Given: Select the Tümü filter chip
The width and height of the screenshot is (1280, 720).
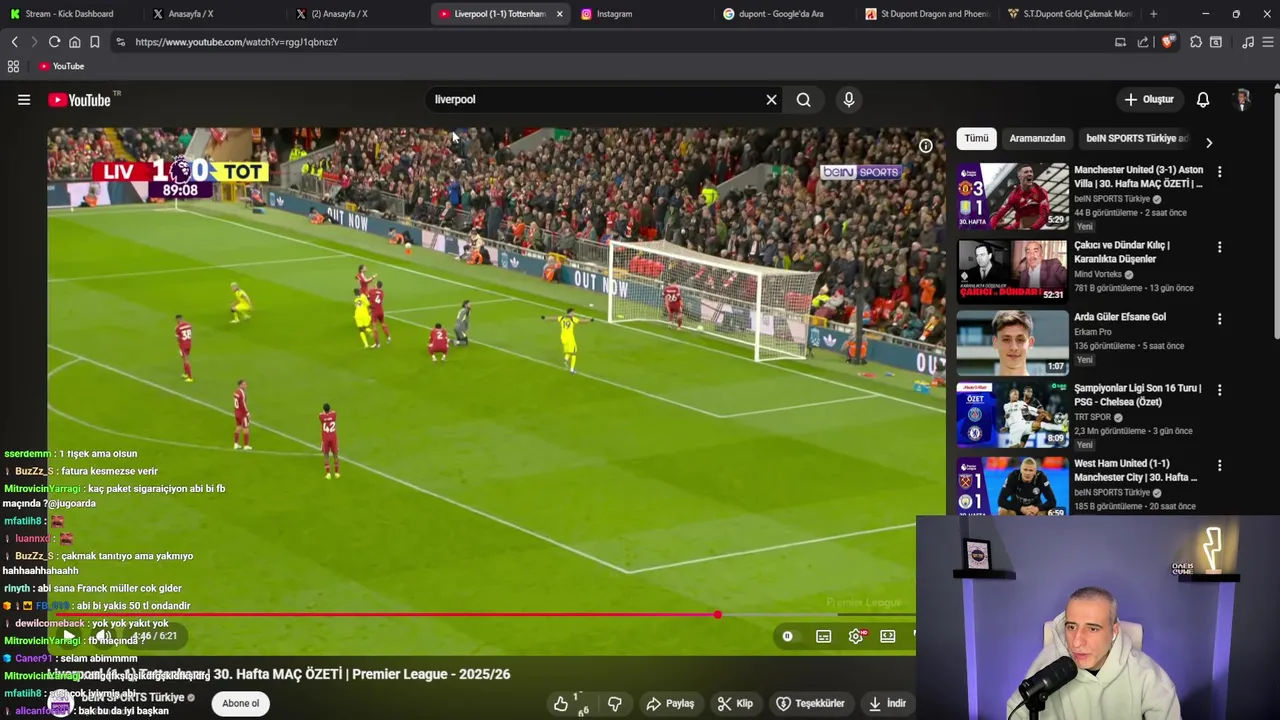Looking at the screenshot, I should [976, 139].
